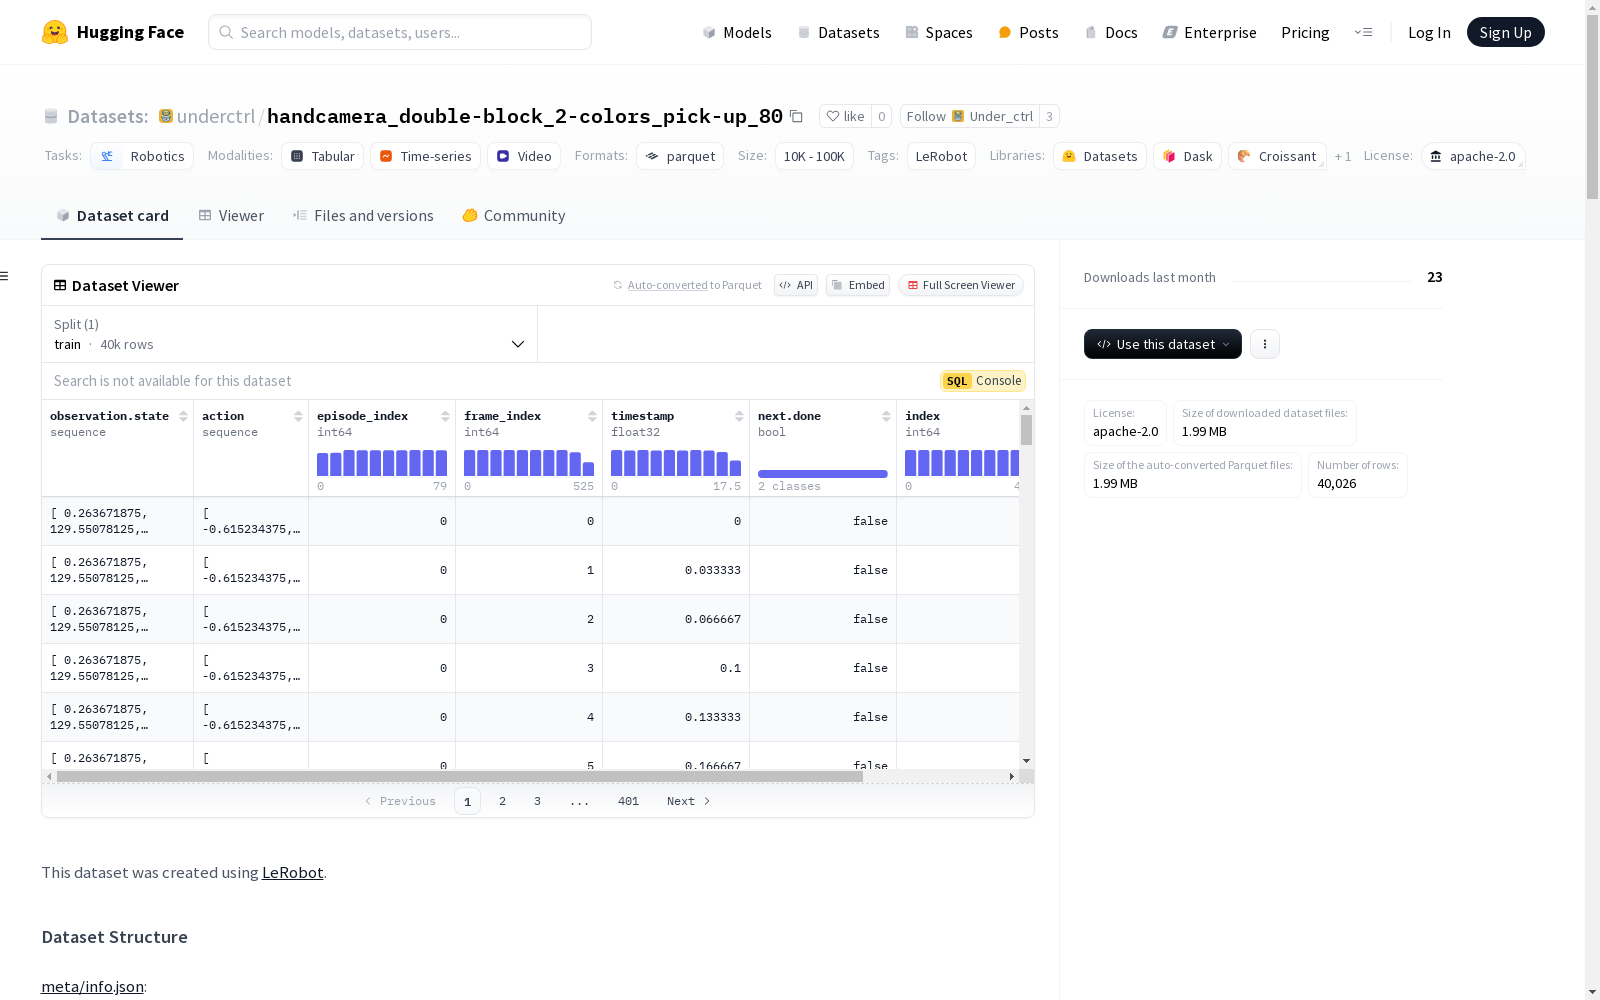Screen dimensions: 1600x1000
Task: Copy the dataset name with the copy icon
Action: click(x=796, y=116)
